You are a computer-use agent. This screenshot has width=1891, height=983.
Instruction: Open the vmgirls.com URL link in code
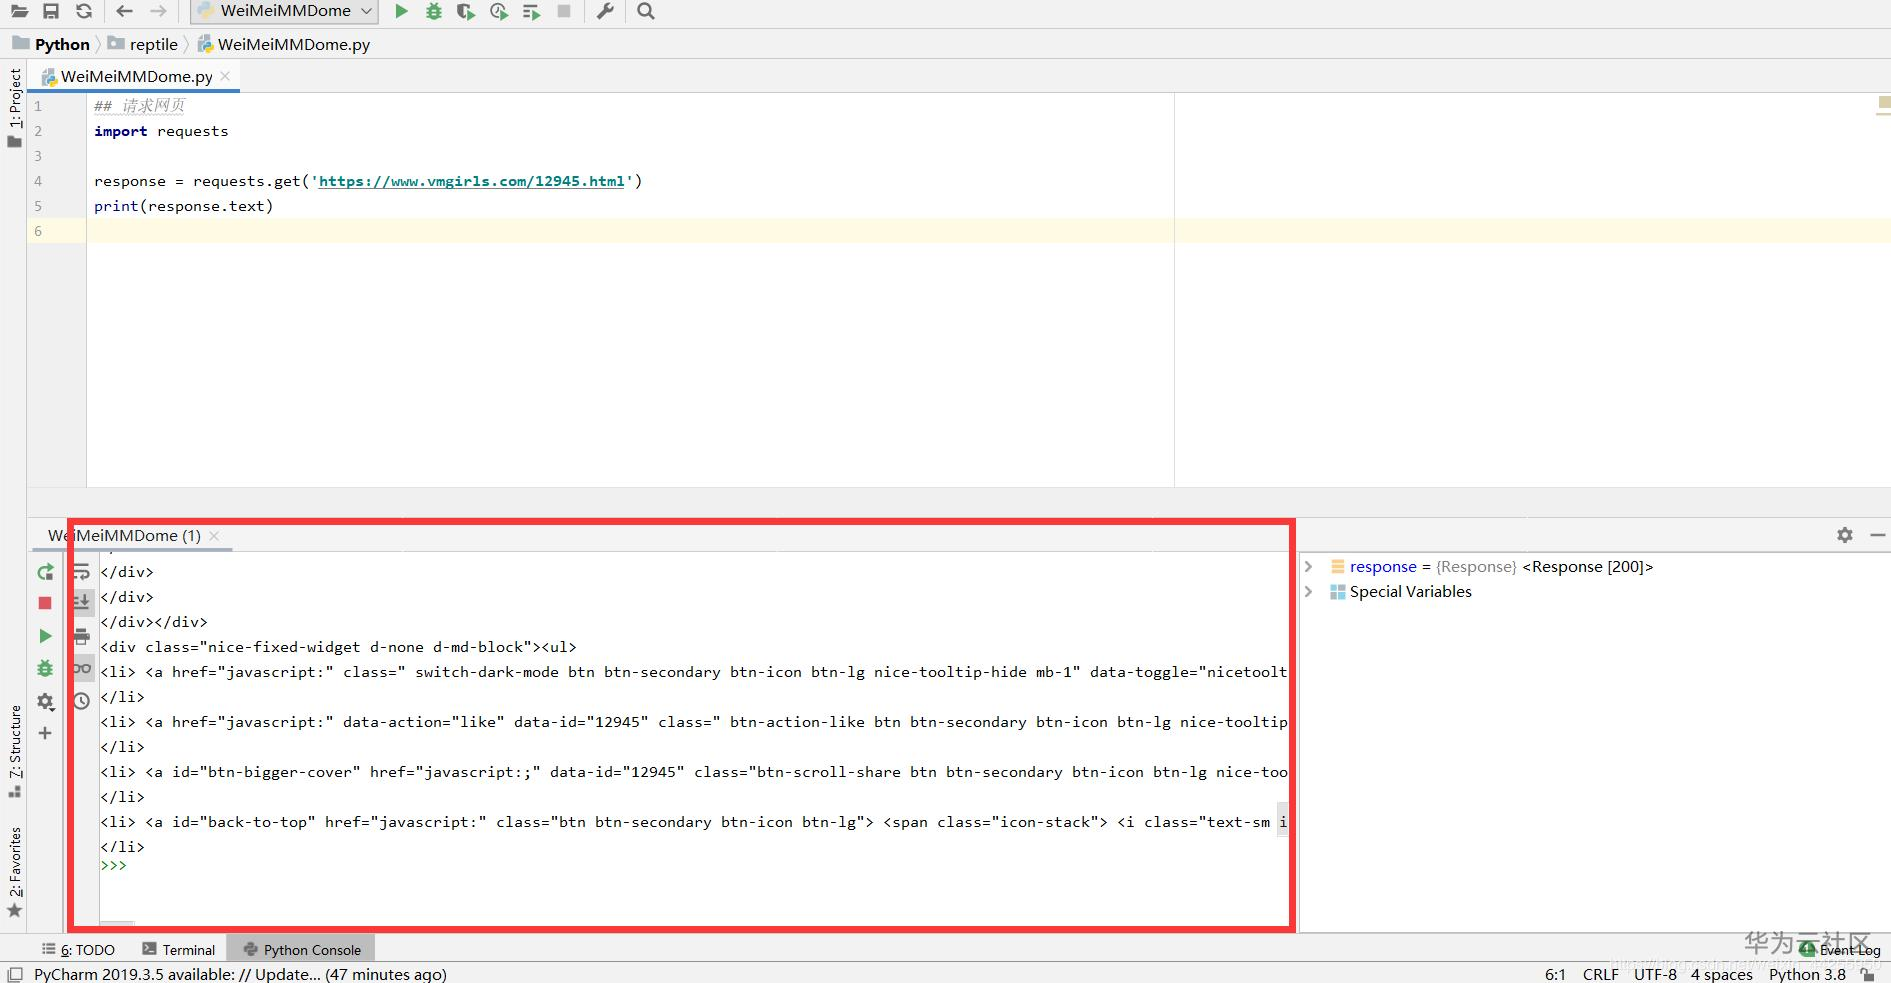click(471, 181)
